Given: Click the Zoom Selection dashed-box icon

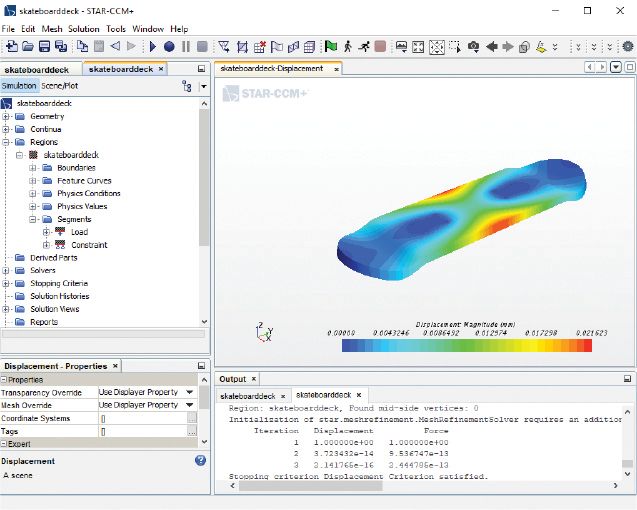Looking at the screenshot, I should (455, 47).
